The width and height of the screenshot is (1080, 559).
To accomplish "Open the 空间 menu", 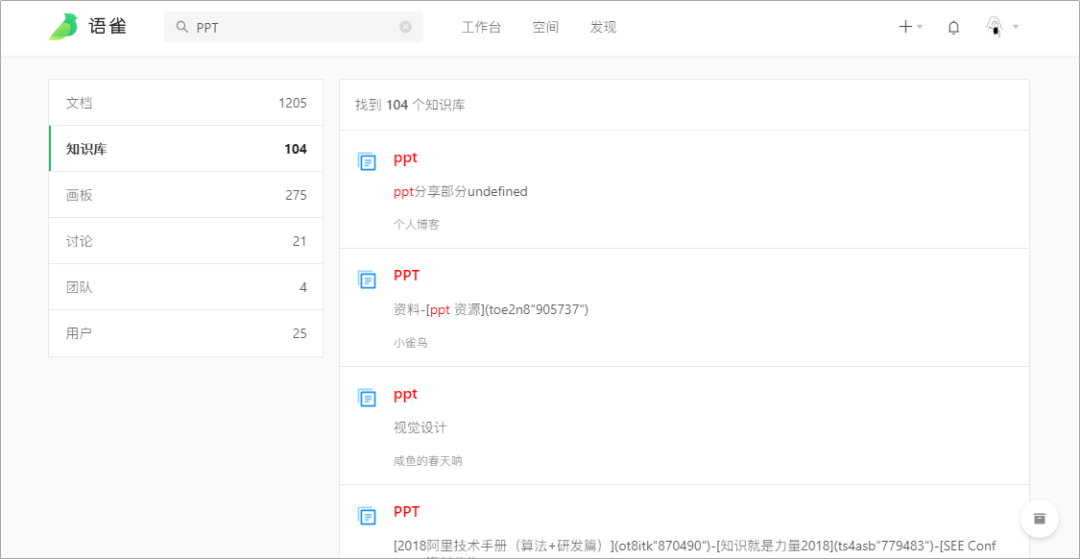I will [x=546, y=28].
